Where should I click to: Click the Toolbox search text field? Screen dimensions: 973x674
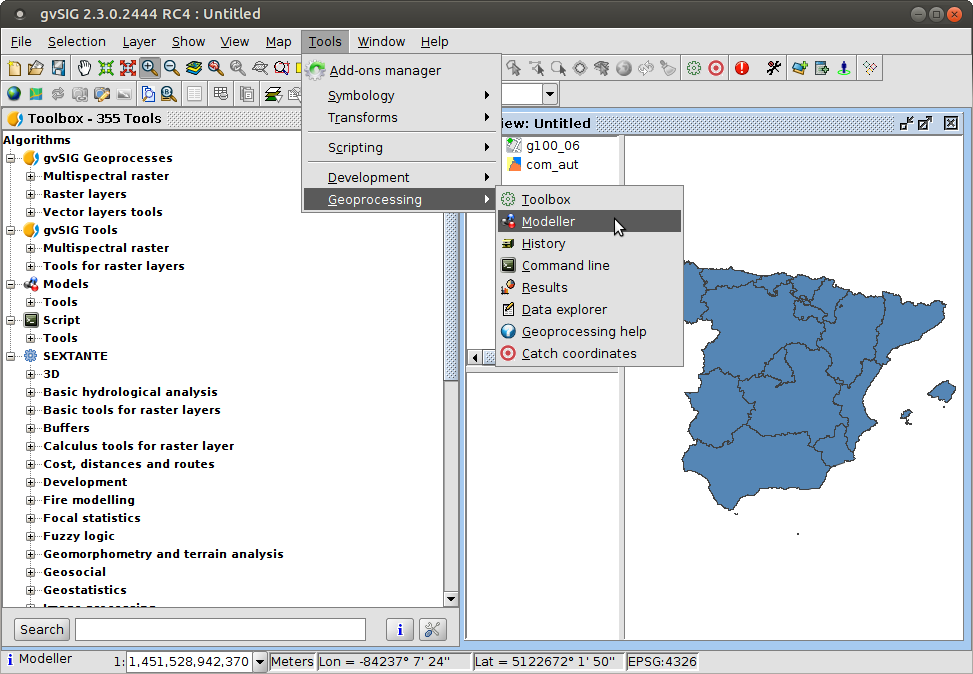(x=220, y=629)
